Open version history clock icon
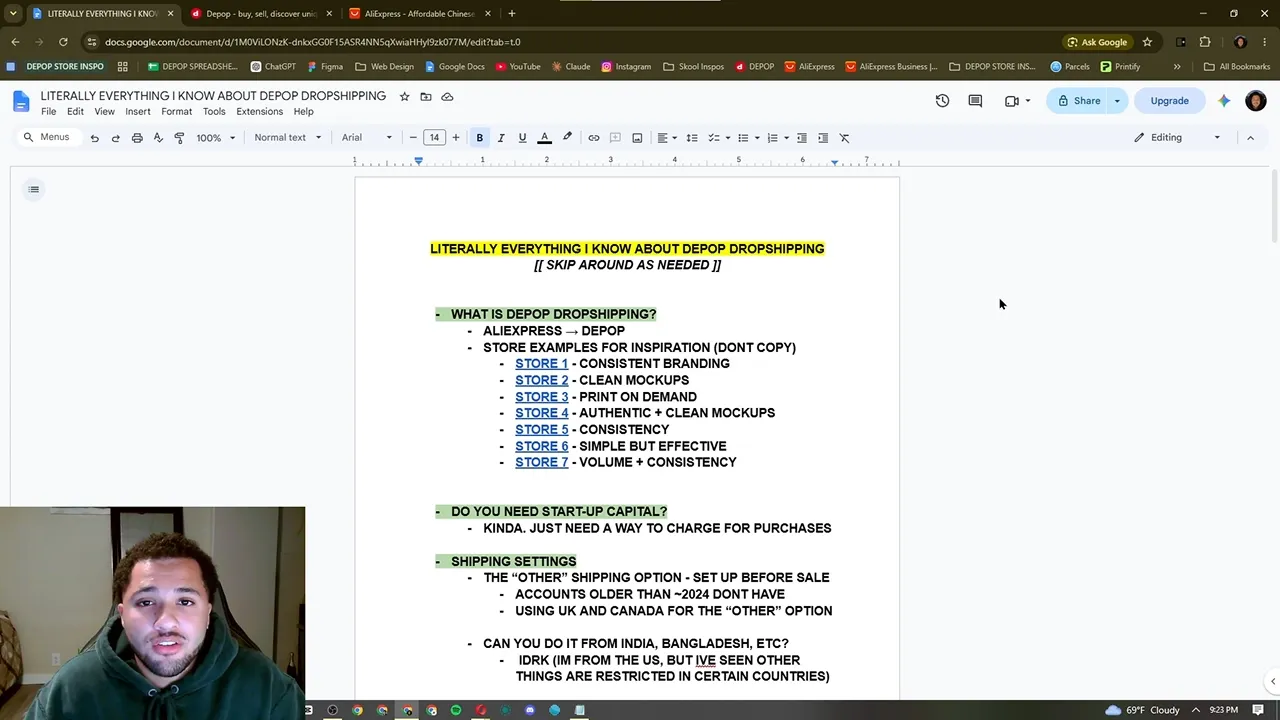This screenshot has height=720, width=1280. pyautogui.click(x=942, y=101)
